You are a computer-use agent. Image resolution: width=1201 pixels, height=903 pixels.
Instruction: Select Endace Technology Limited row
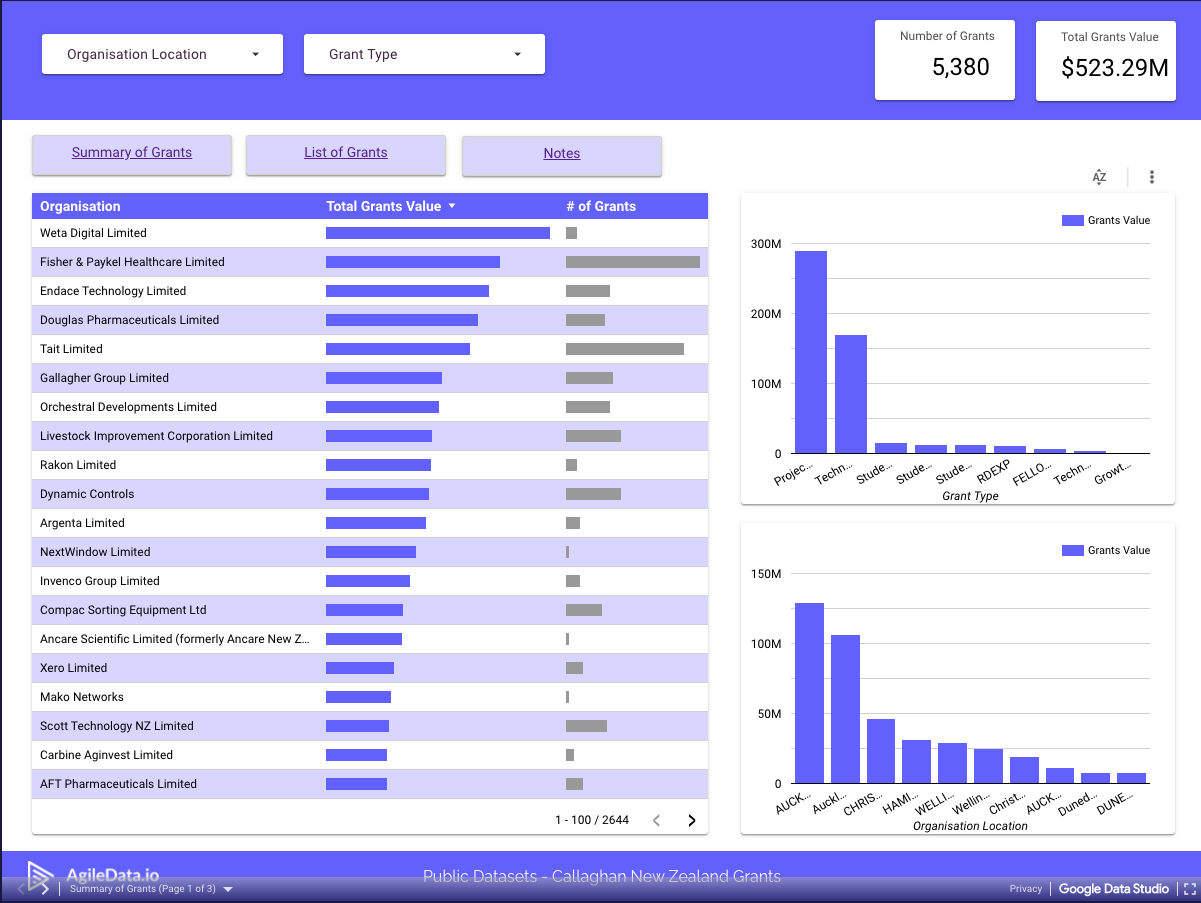point(370,291)
